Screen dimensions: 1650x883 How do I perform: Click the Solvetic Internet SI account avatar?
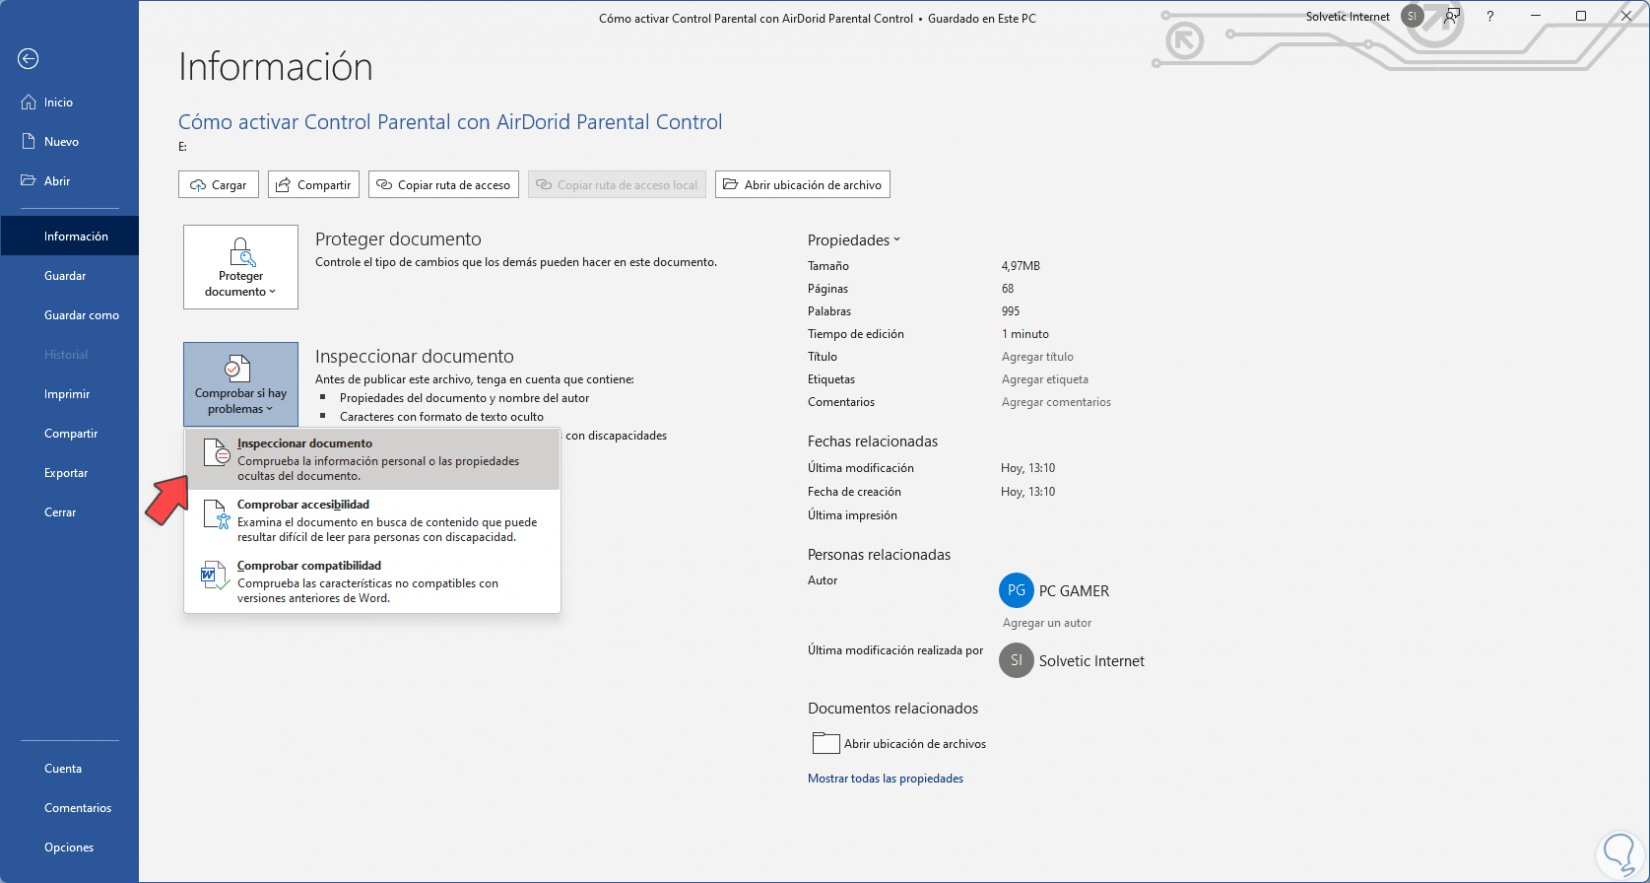click(1412, 16)
